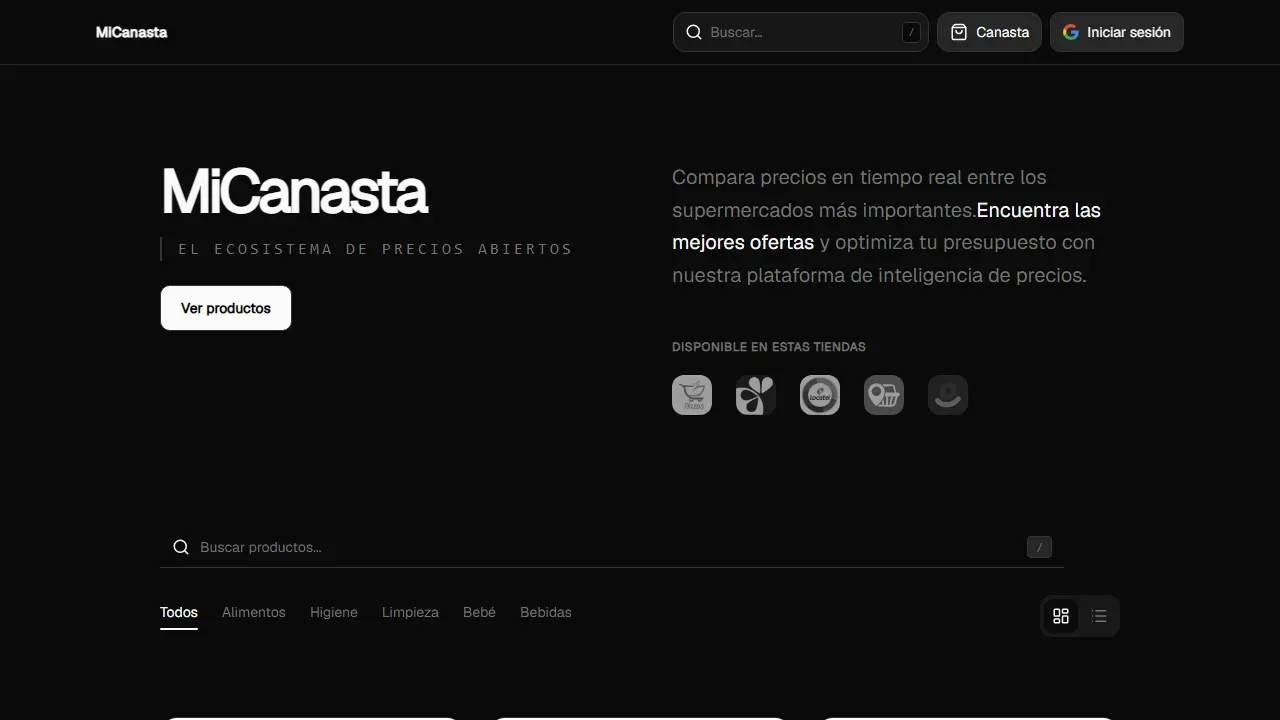Switch to list view layout
Screen dimensions: 1280x720
tap(1099, 616)
